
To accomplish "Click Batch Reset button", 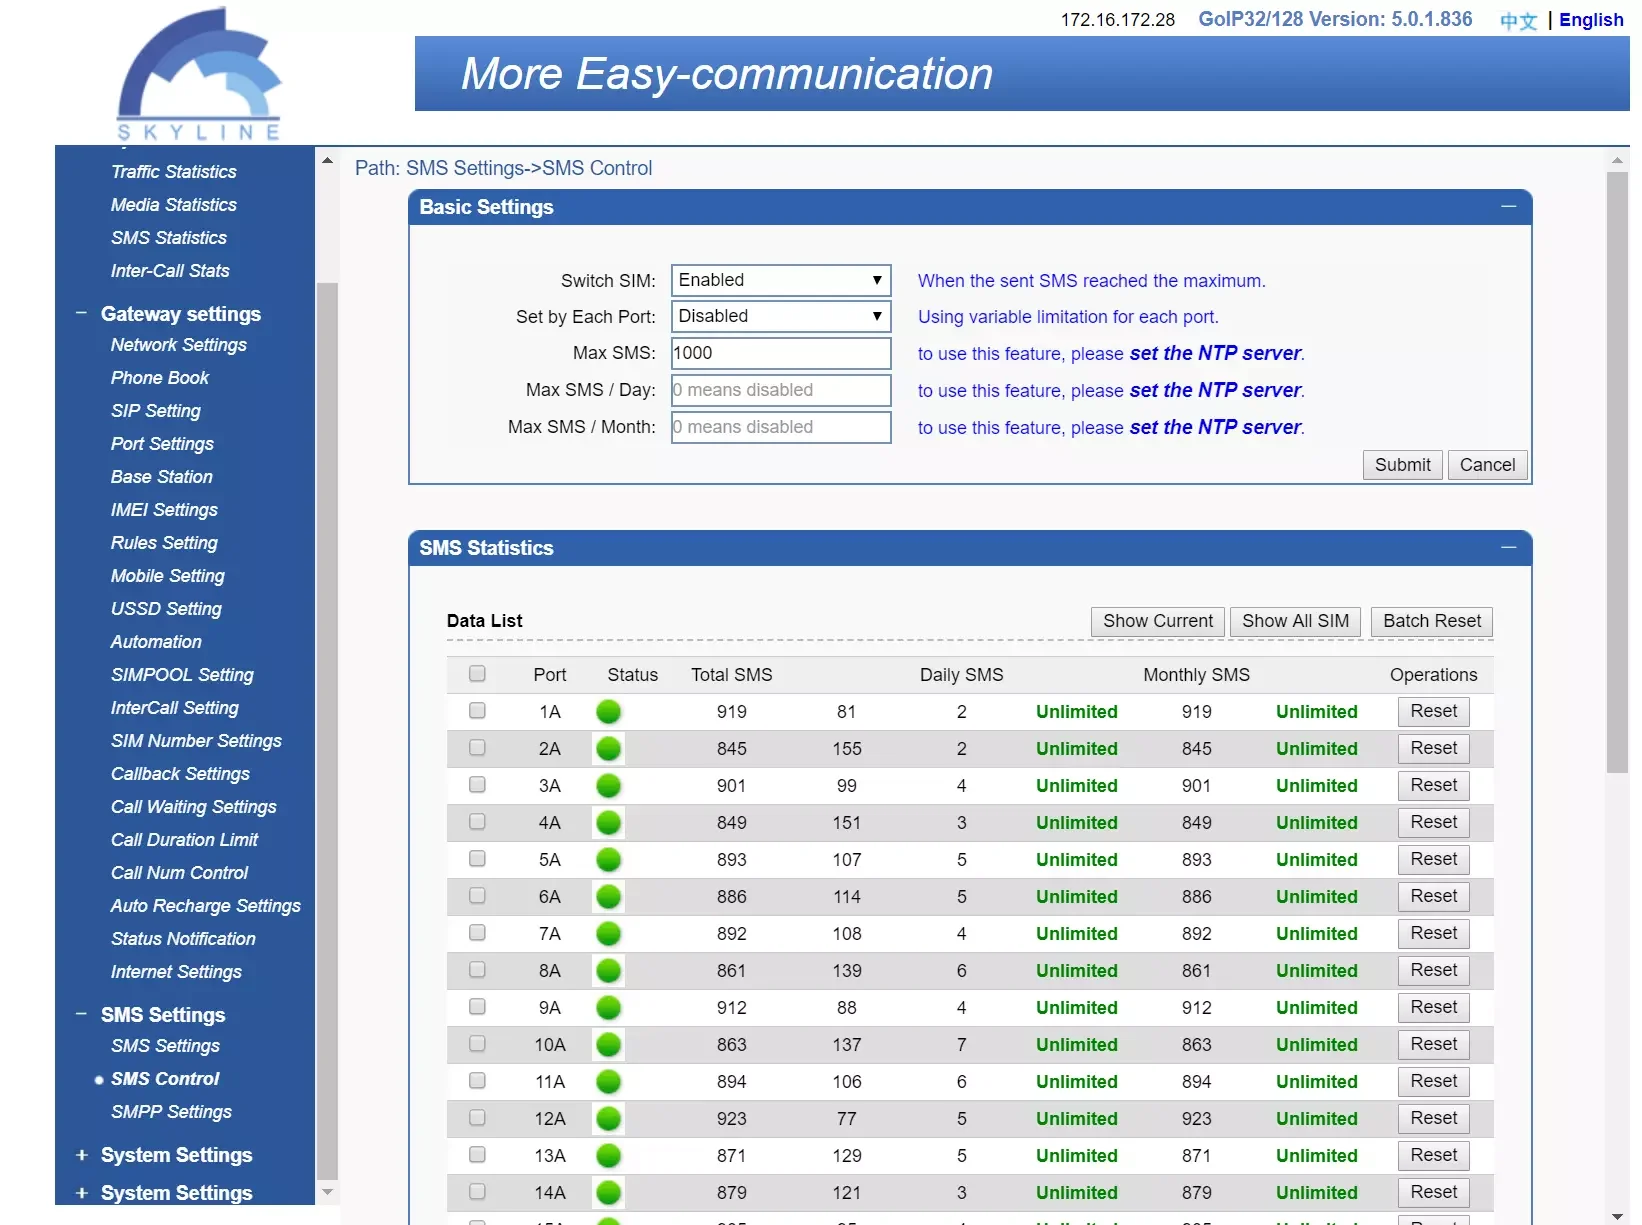I will click(x=1432, y=621).
